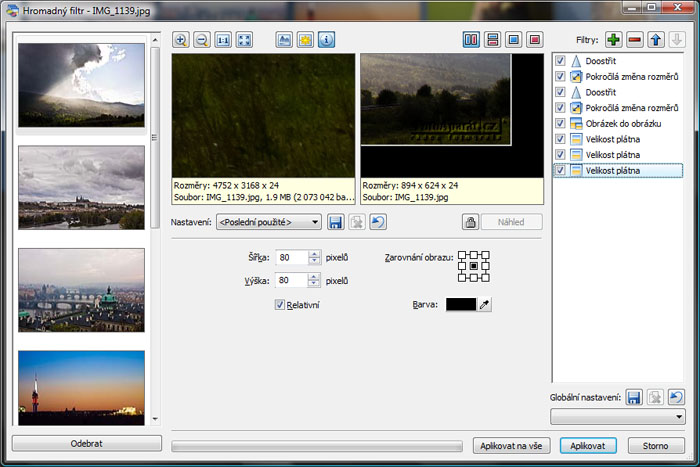This screenshot has height=467, width=700.
Task: Add a new filter with green plus
Action: 613,40
